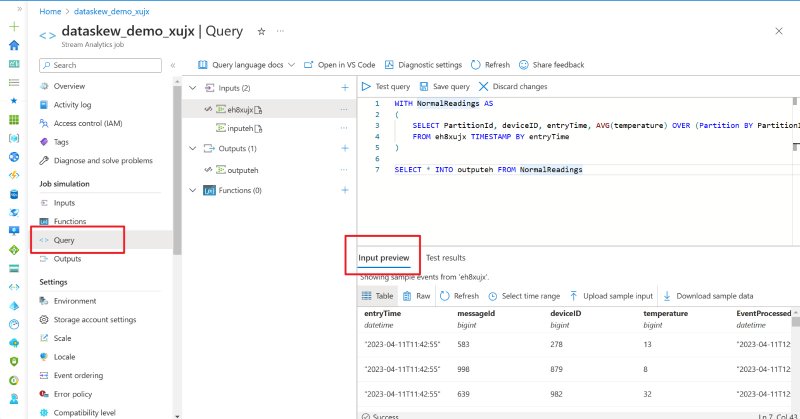This screenshot has width=800, height=419.
Task: Click the Home breadcrumb link
Action: [50, 11]
